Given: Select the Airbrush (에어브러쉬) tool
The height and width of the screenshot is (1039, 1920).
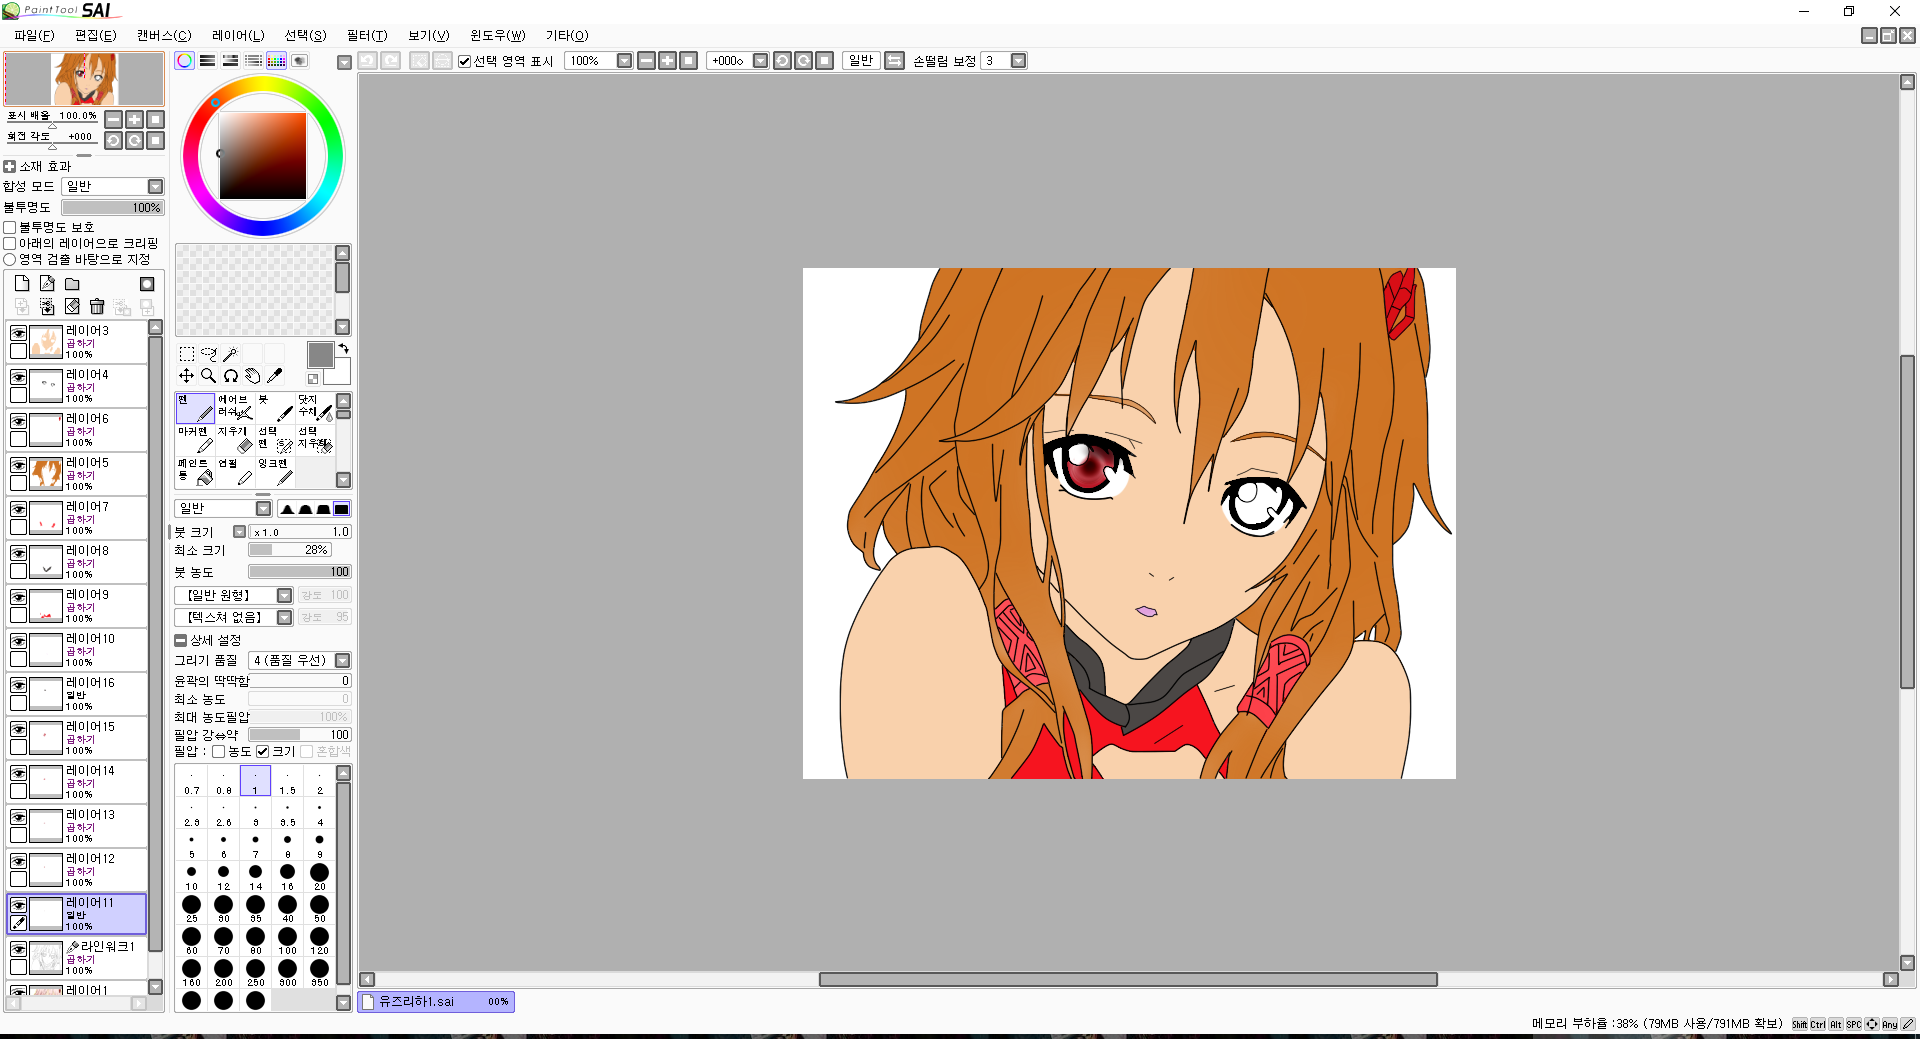Looking at the screenshot, I should [x=235, y=408].
